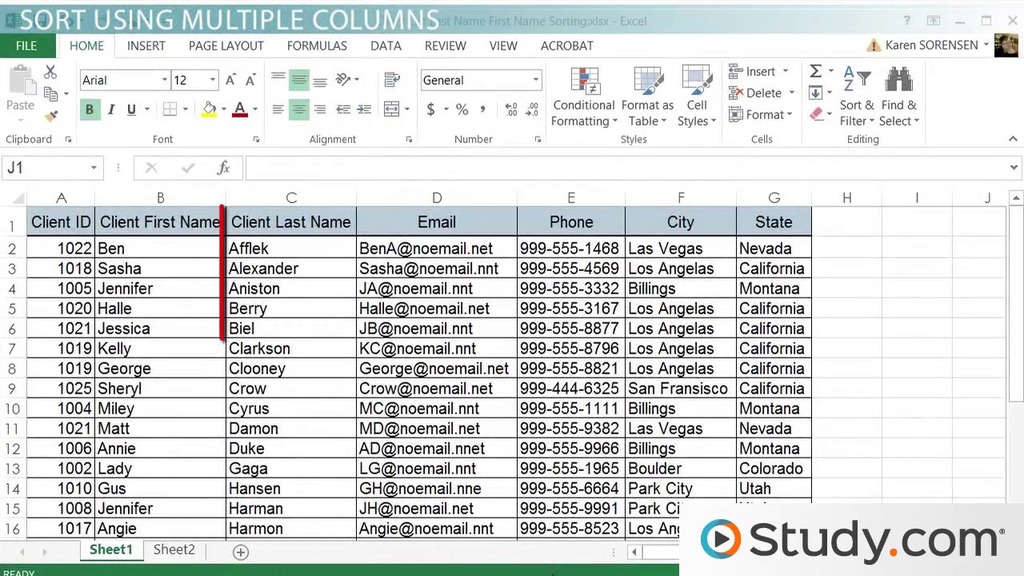Click the Format as Table icon

pyautogui.click(x=647, y=98)
